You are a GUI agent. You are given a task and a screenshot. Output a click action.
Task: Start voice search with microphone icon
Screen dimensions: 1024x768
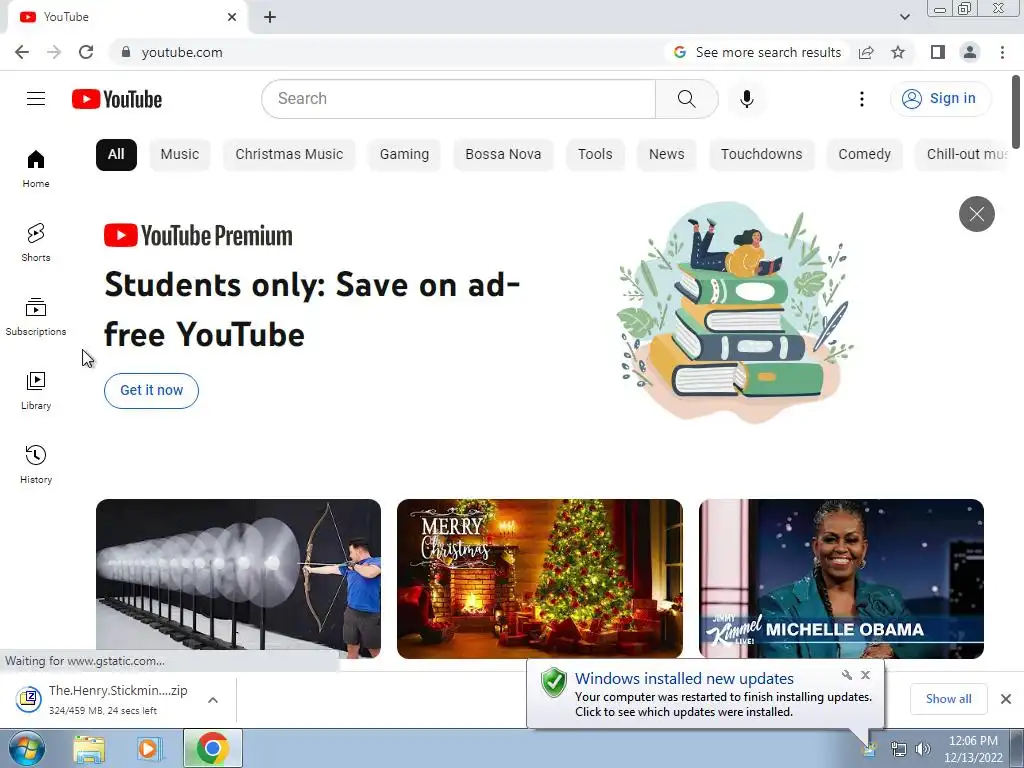[x=747, y=99]
